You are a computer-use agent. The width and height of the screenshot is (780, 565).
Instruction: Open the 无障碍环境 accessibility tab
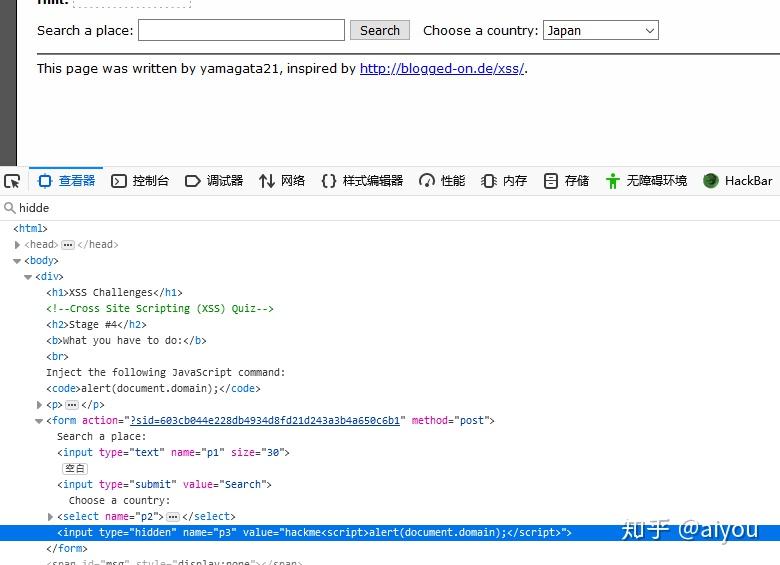click(x=646, y=181)
